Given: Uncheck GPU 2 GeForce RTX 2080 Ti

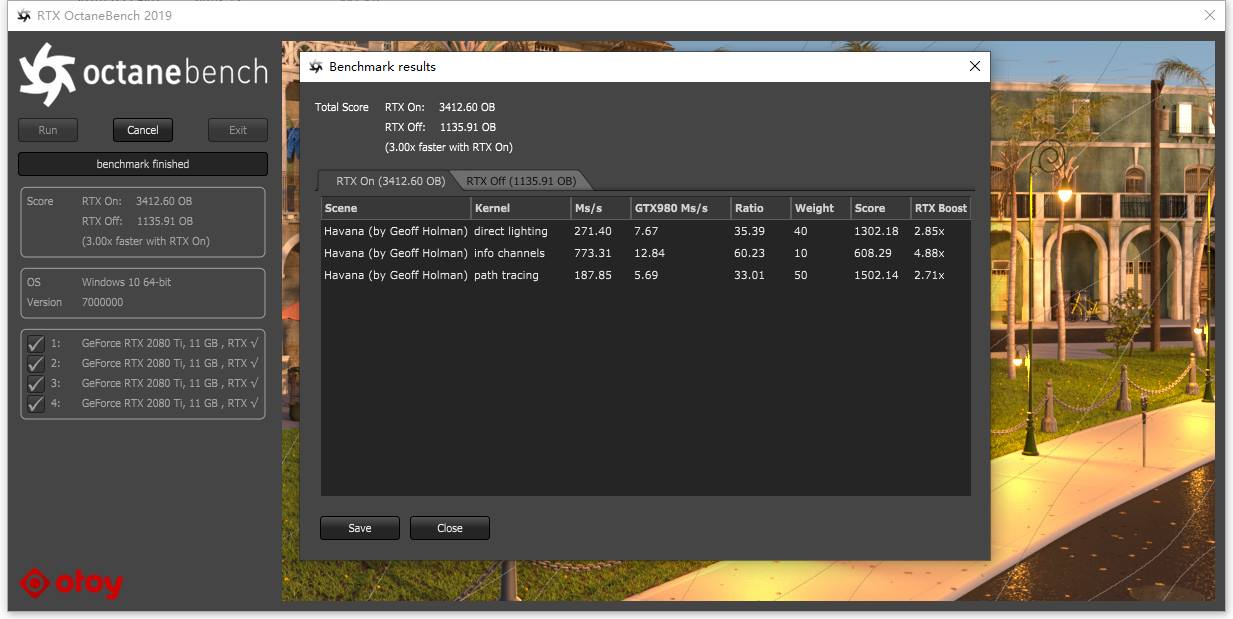Looking at the screenshot, I should click(x=36, y=363).
